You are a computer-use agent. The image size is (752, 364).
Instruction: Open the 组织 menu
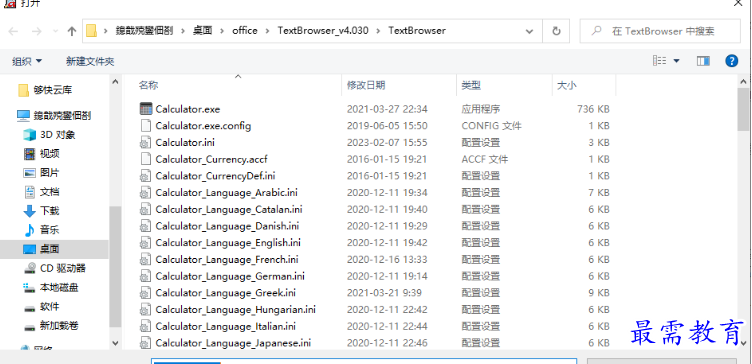tap(27, 61)
